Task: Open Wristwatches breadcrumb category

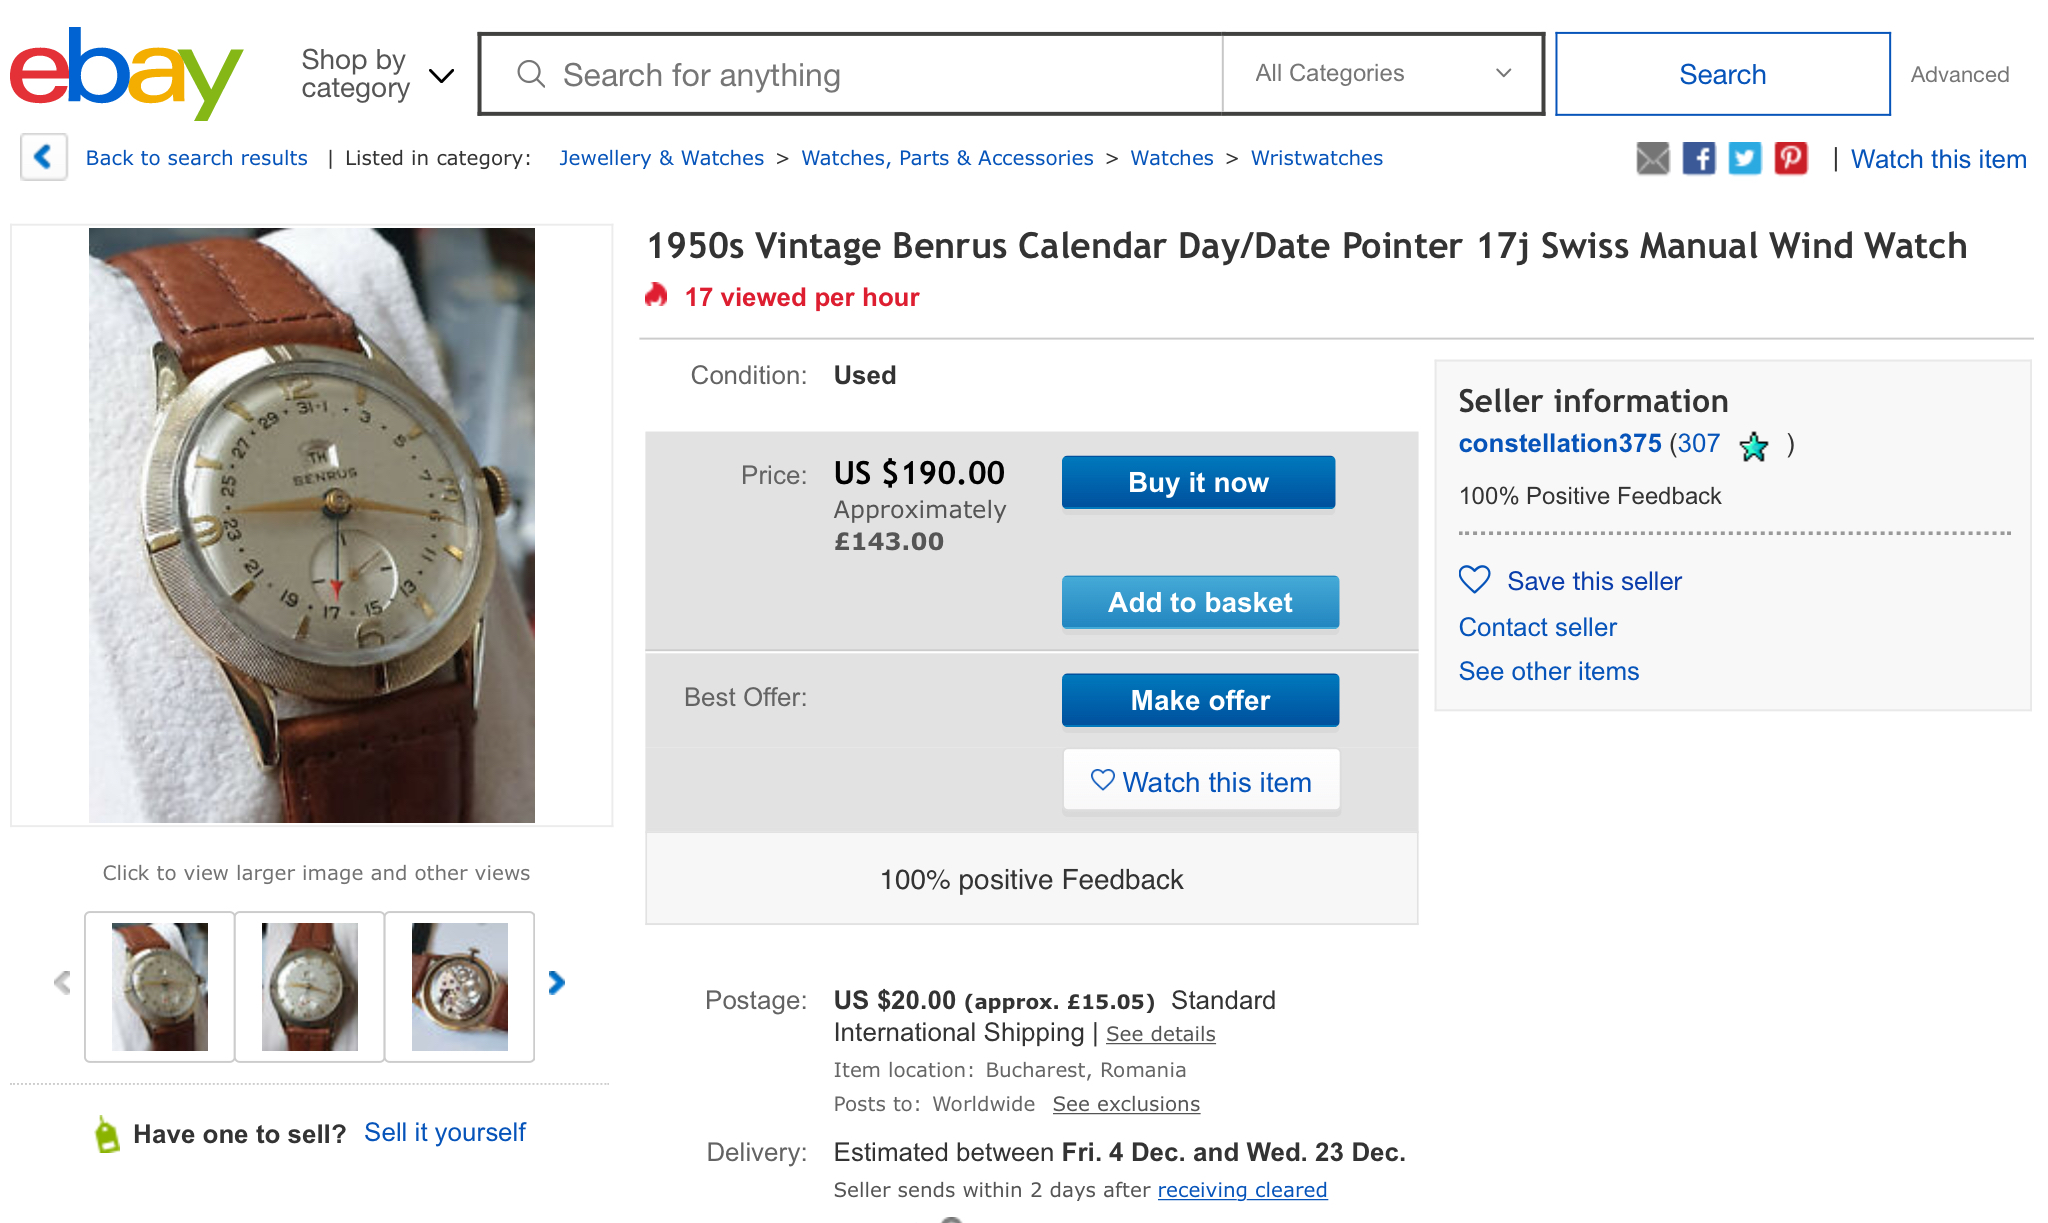Action: click(1316, 158)
